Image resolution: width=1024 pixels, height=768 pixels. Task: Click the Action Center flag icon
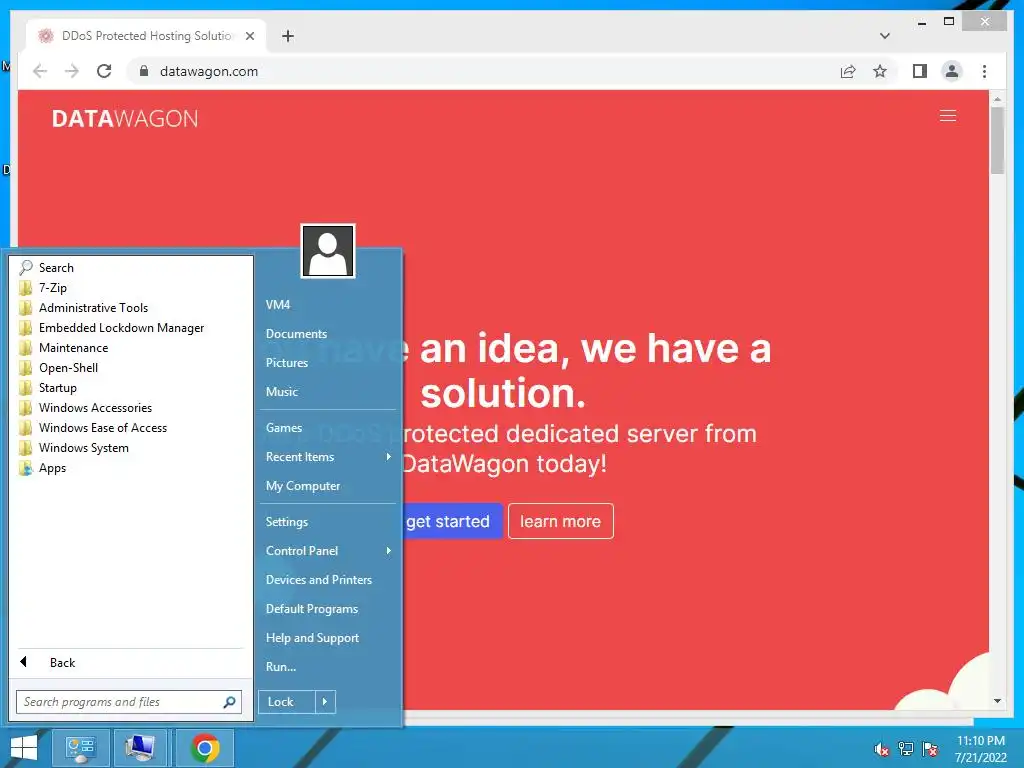(930, 749)
